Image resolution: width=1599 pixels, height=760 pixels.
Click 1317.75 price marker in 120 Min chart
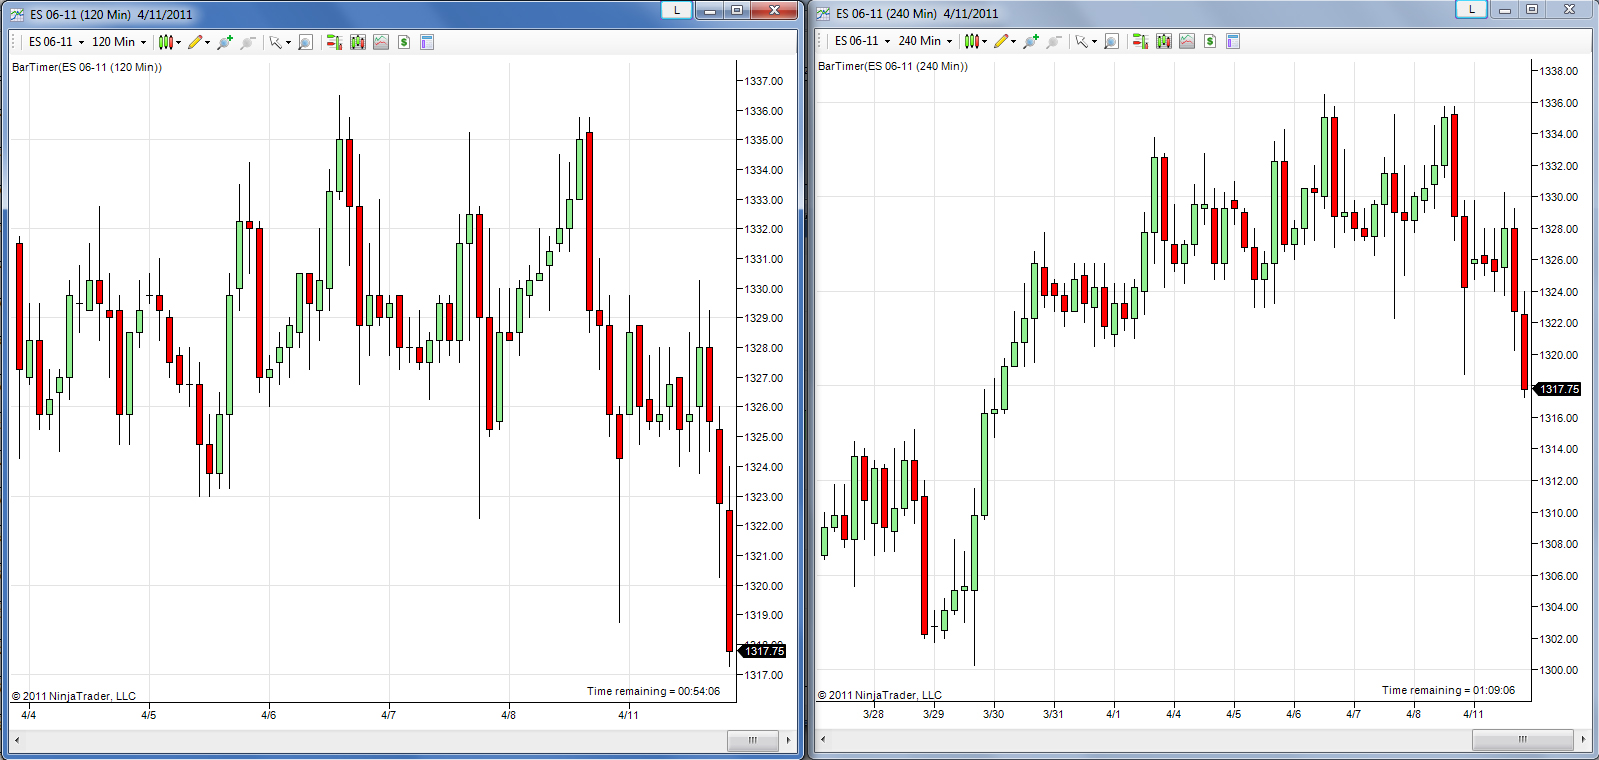(x=763, y=651)
